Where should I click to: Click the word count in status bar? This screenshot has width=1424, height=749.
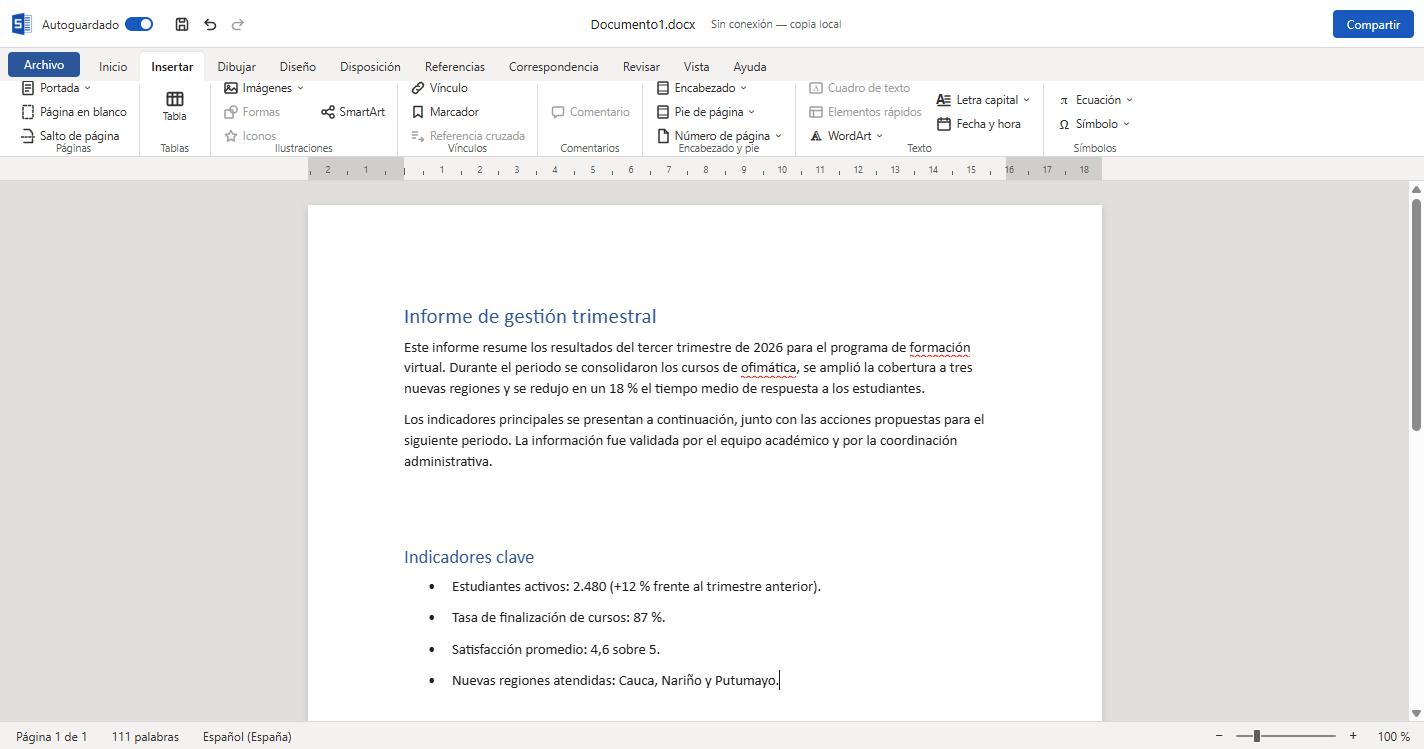[146, 737]
